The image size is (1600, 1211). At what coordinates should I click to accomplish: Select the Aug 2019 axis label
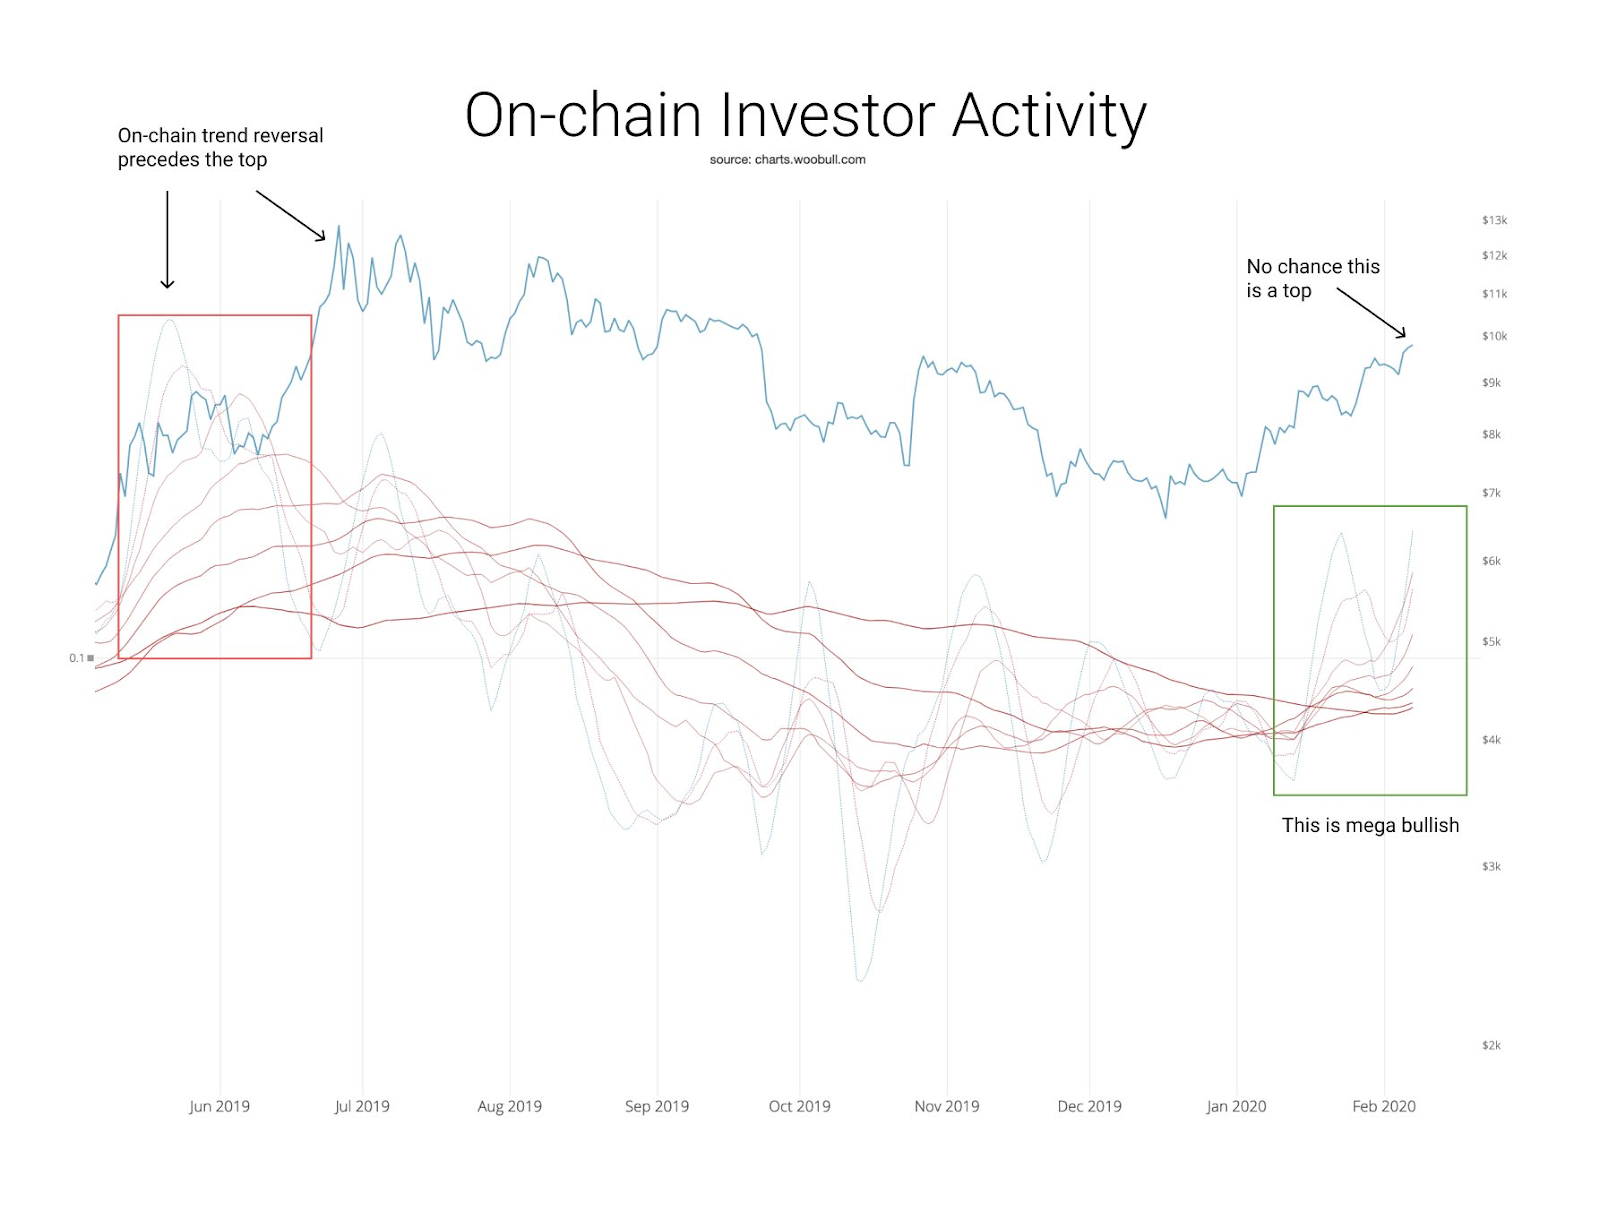click(x=509, y=1106)
